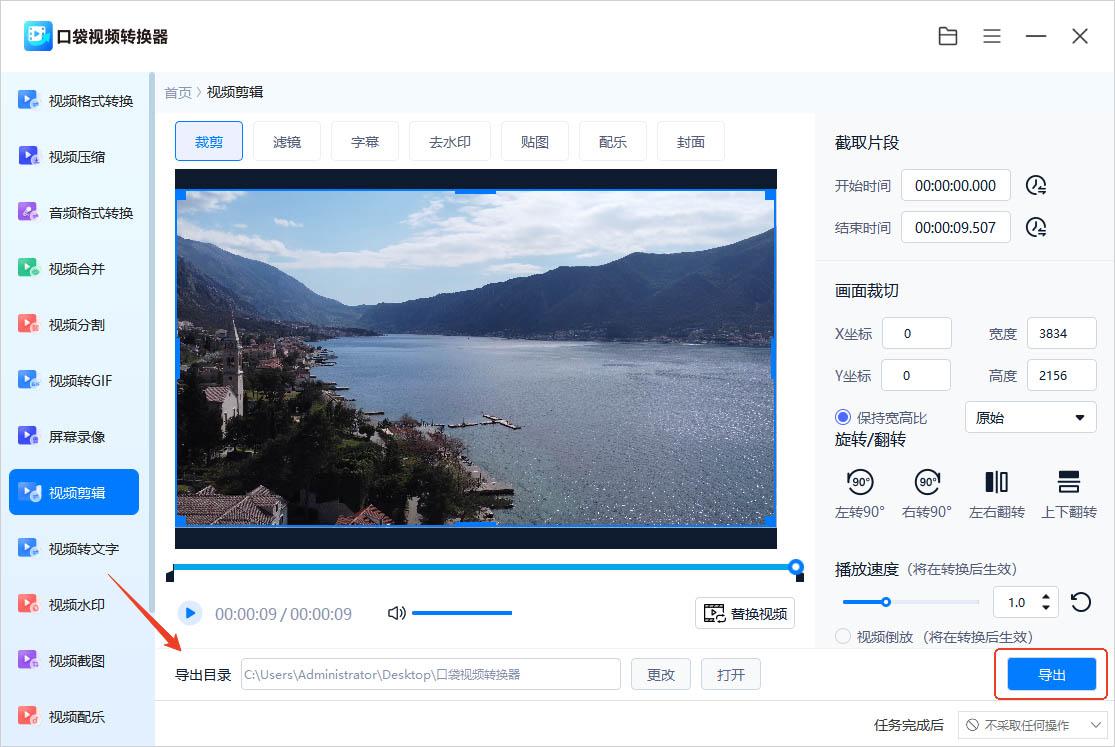The width and height of the screenshot is (1115, 747).
Task: Click the playback speed value field 1.0
Action: [1016, 603]
